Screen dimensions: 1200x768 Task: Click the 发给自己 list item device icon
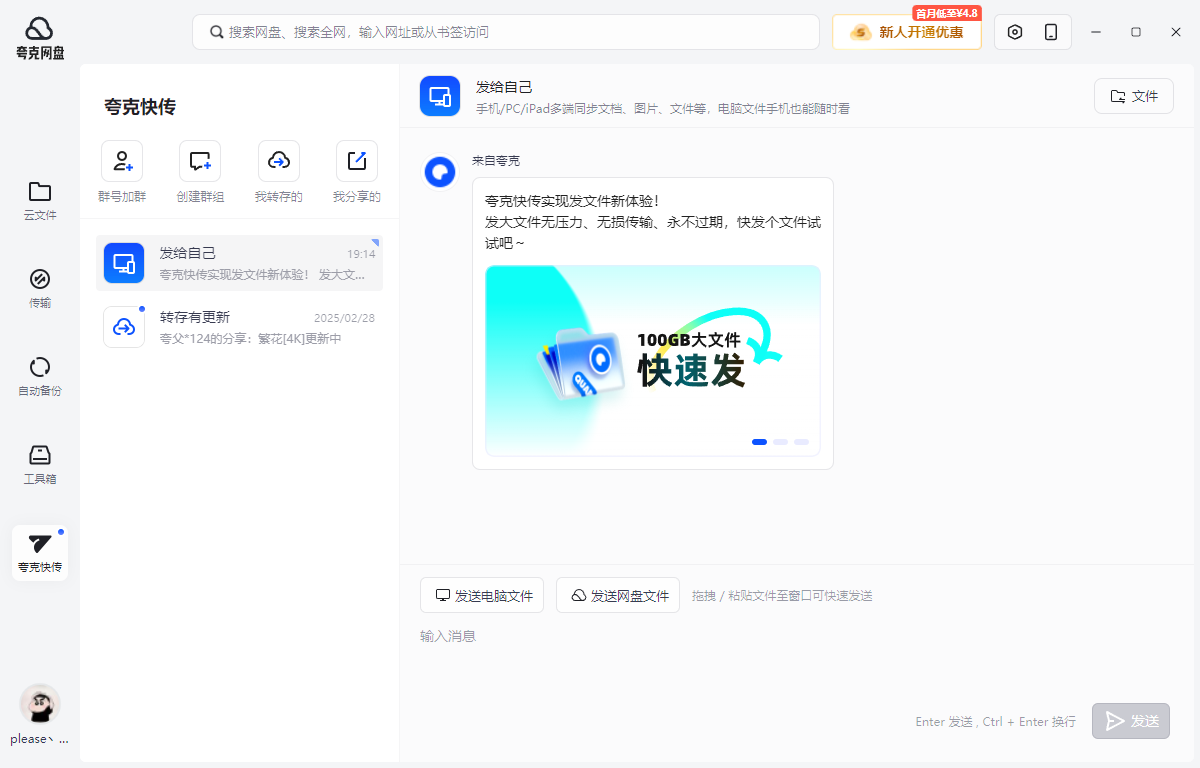[124, 263]
